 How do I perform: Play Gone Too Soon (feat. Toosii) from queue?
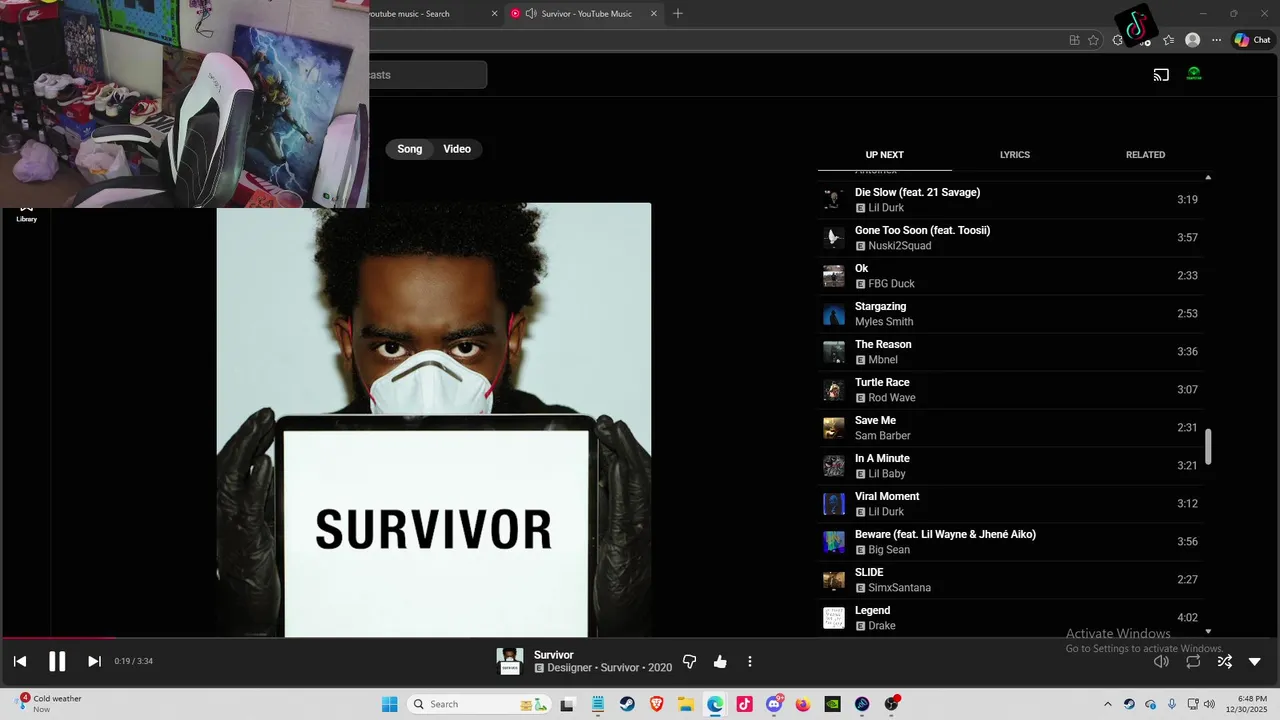1010,238
